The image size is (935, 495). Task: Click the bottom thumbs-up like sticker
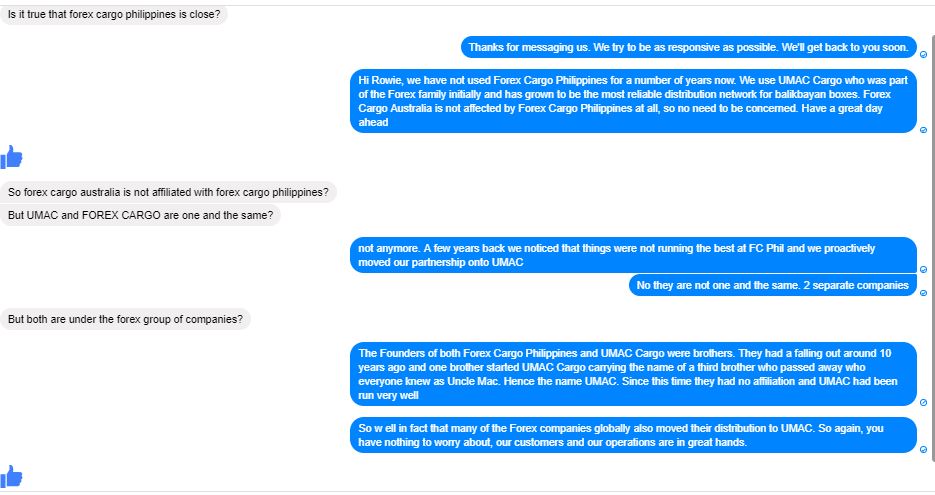[x=11, y=477]
